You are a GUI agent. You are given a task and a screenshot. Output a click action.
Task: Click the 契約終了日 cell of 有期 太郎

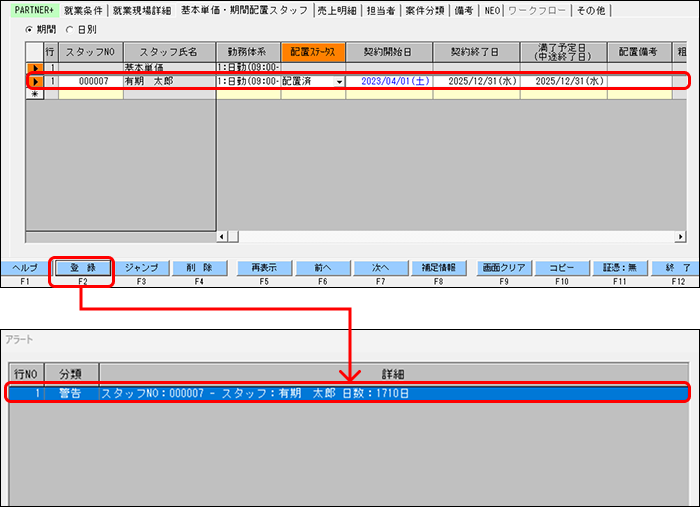pos(476,81)
